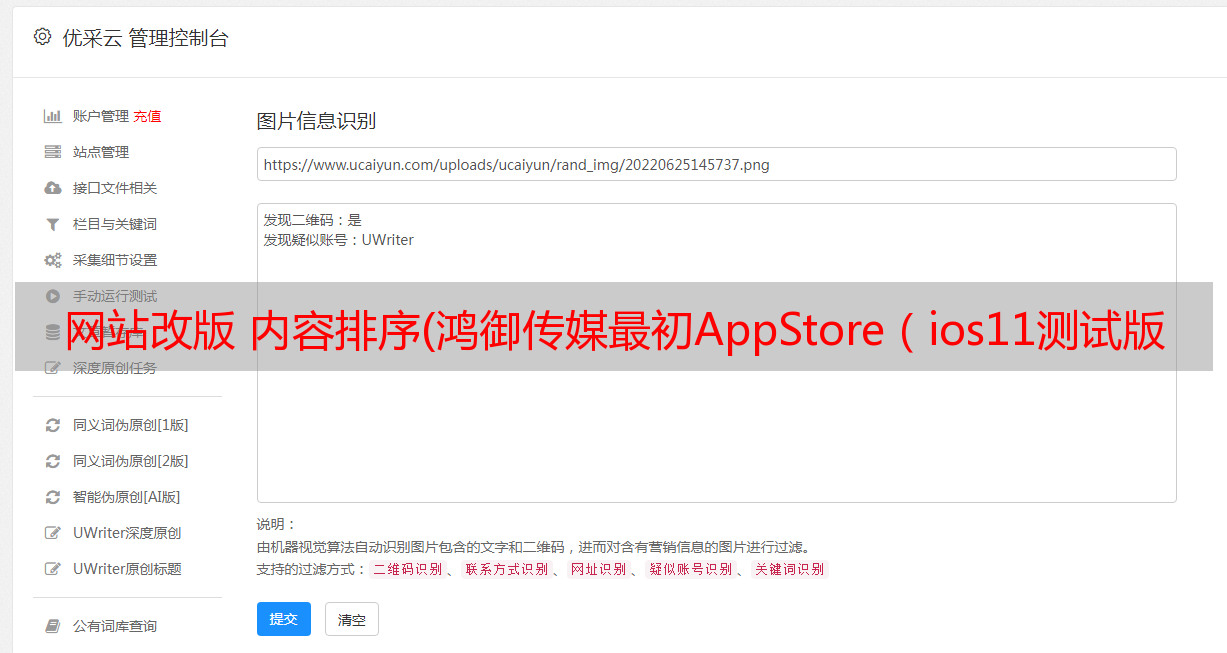Open UWriter深度原创 page

(126, 533)
